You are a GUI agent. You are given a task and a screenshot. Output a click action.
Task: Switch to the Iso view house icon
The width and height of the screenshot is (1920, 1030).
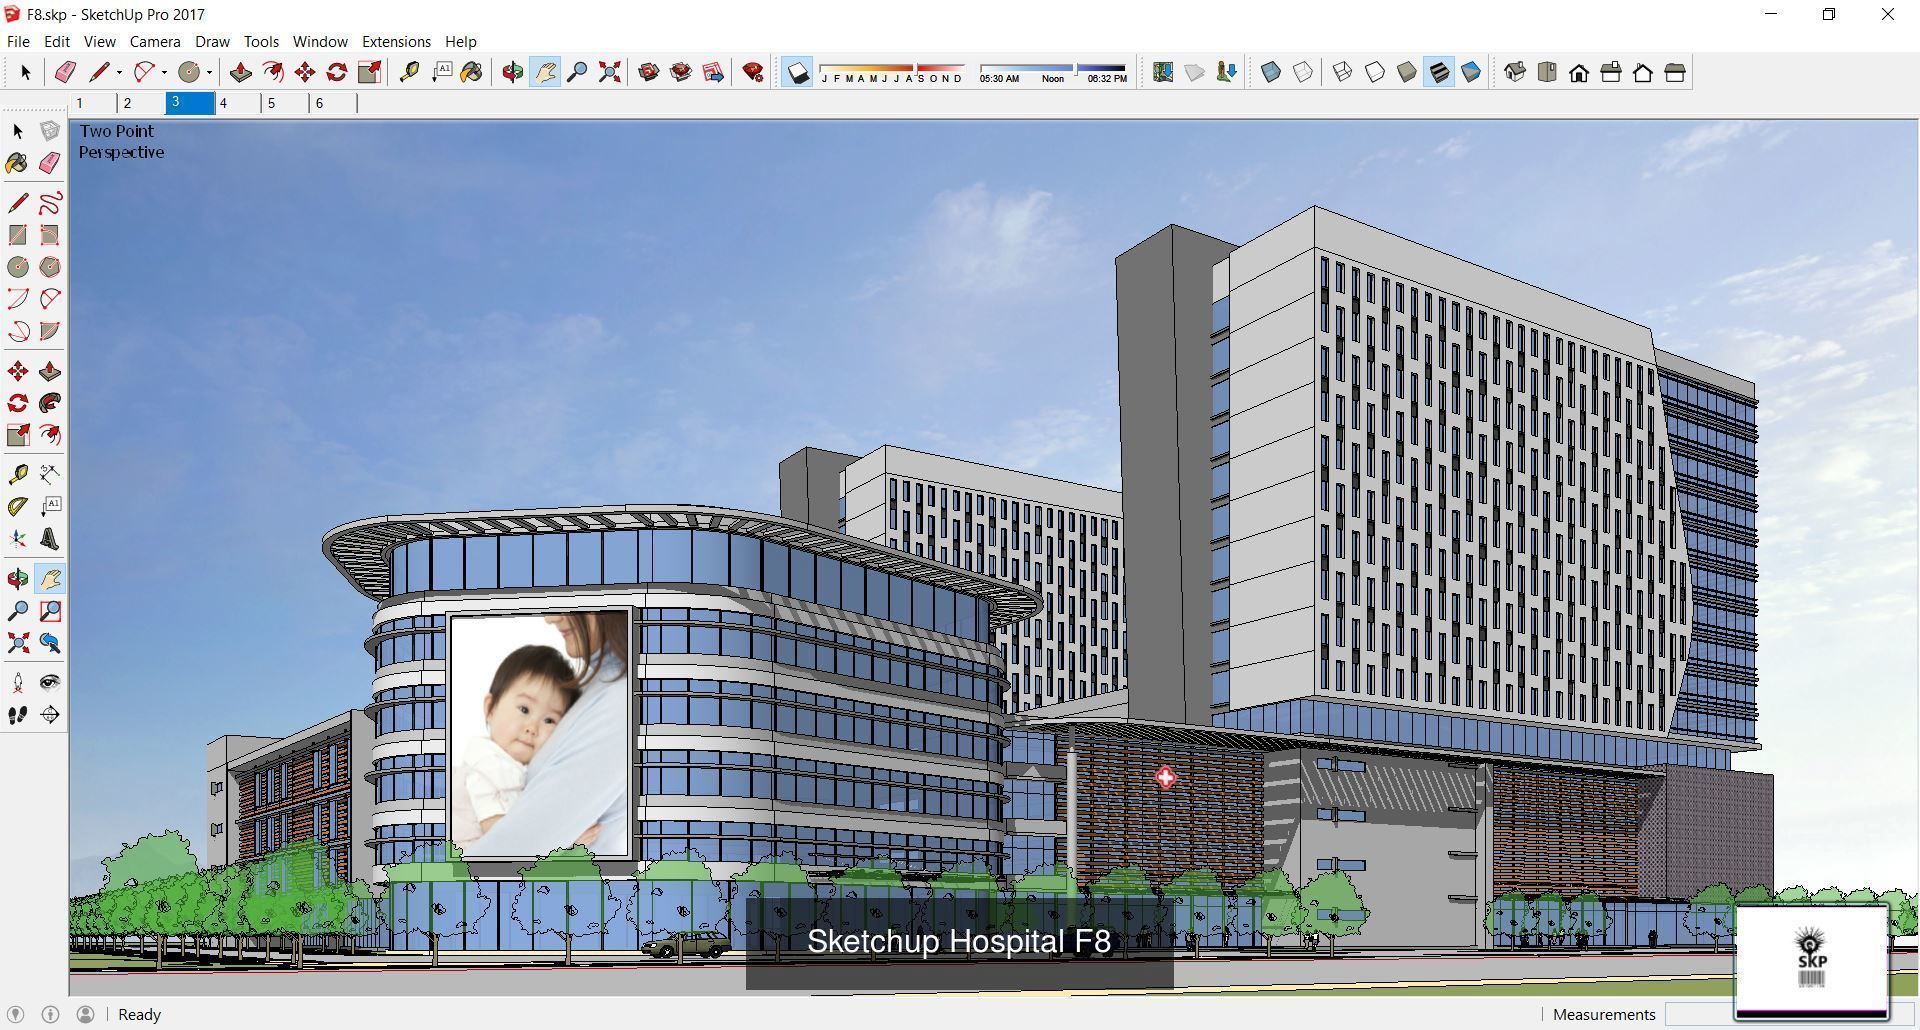1514,72
